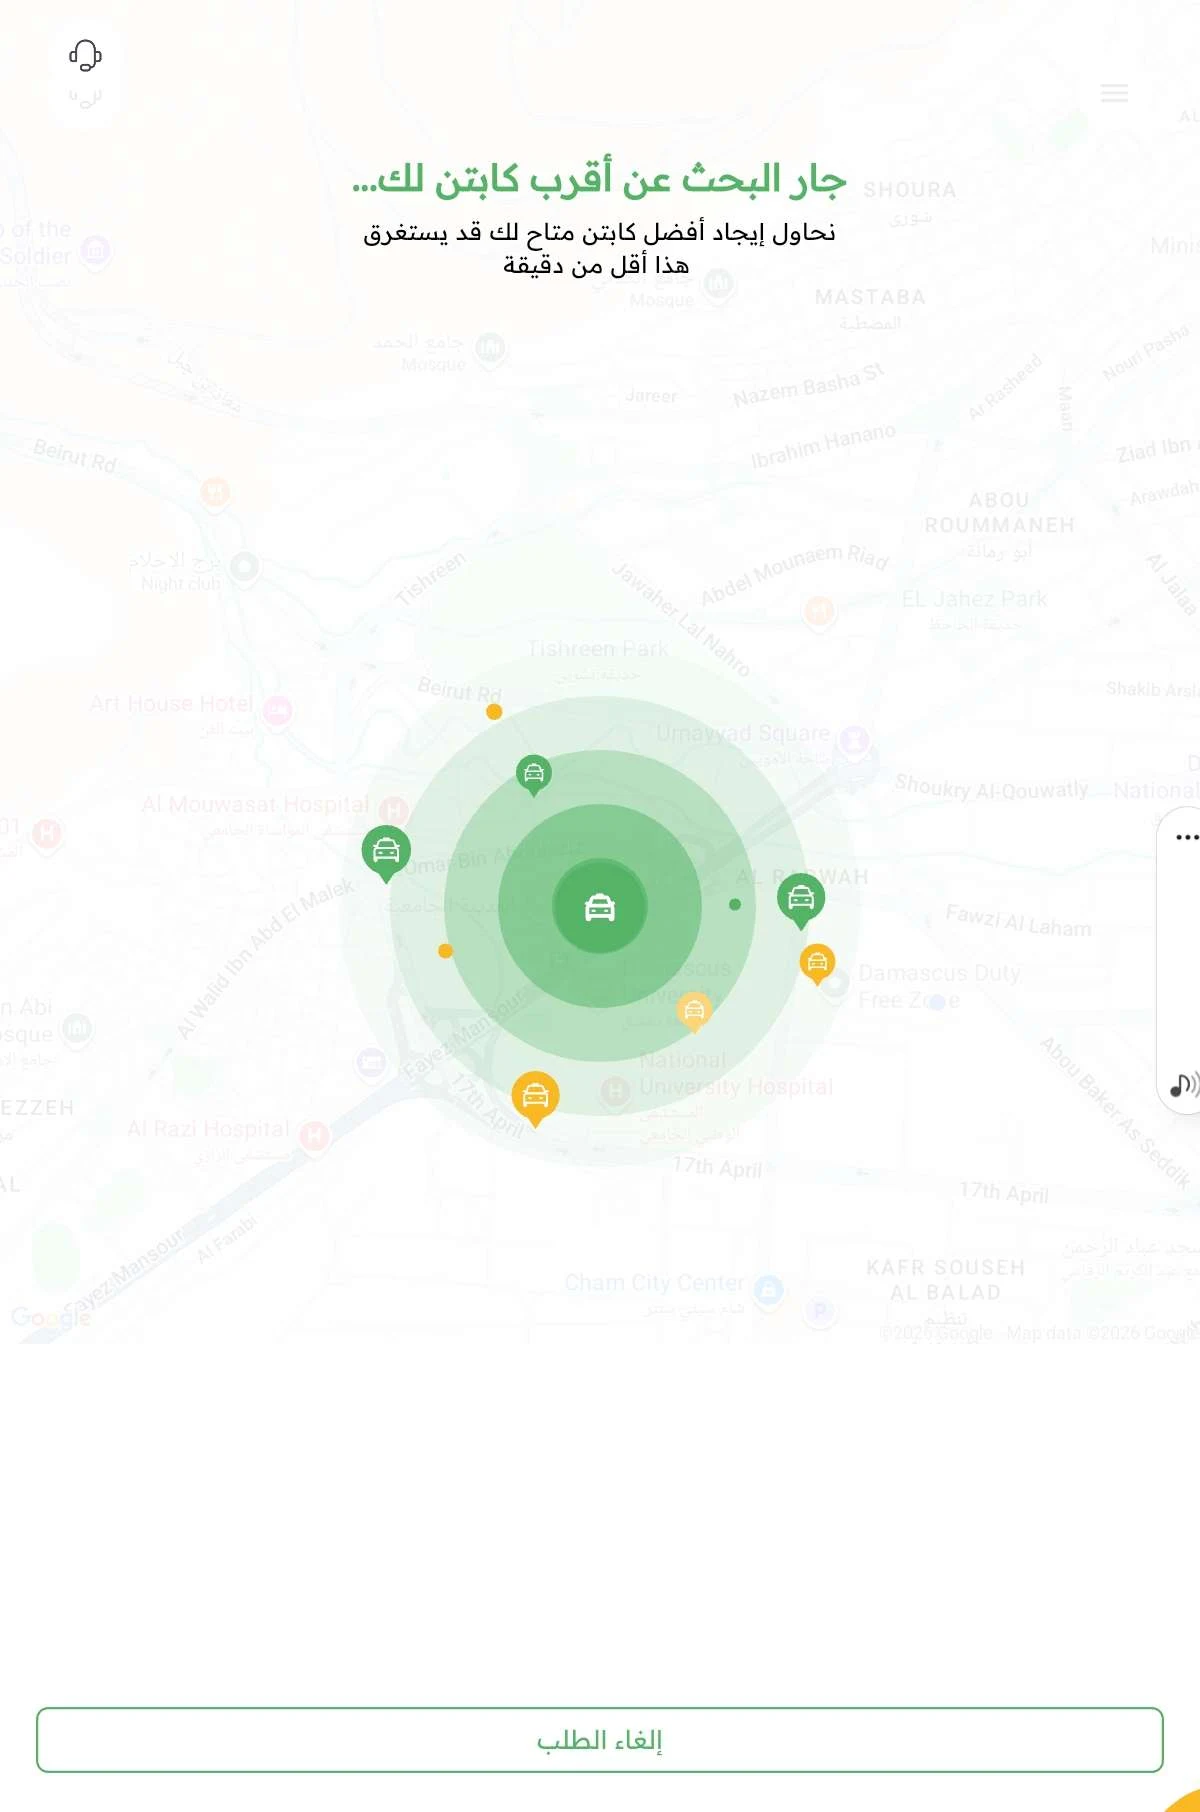Tap the إلغاء الطلب cancel request button

(600, 1740)
